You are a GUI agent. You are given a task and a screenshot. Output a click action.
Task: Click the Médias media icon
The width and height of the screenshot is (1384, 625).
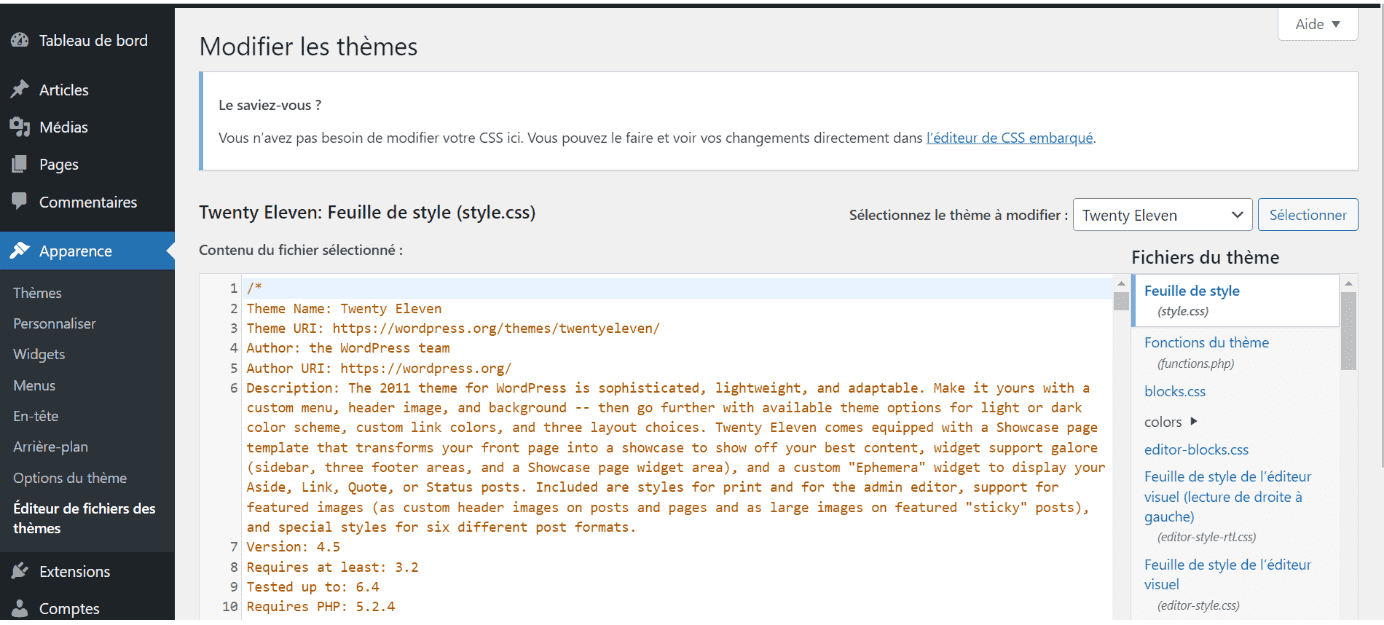19,127
